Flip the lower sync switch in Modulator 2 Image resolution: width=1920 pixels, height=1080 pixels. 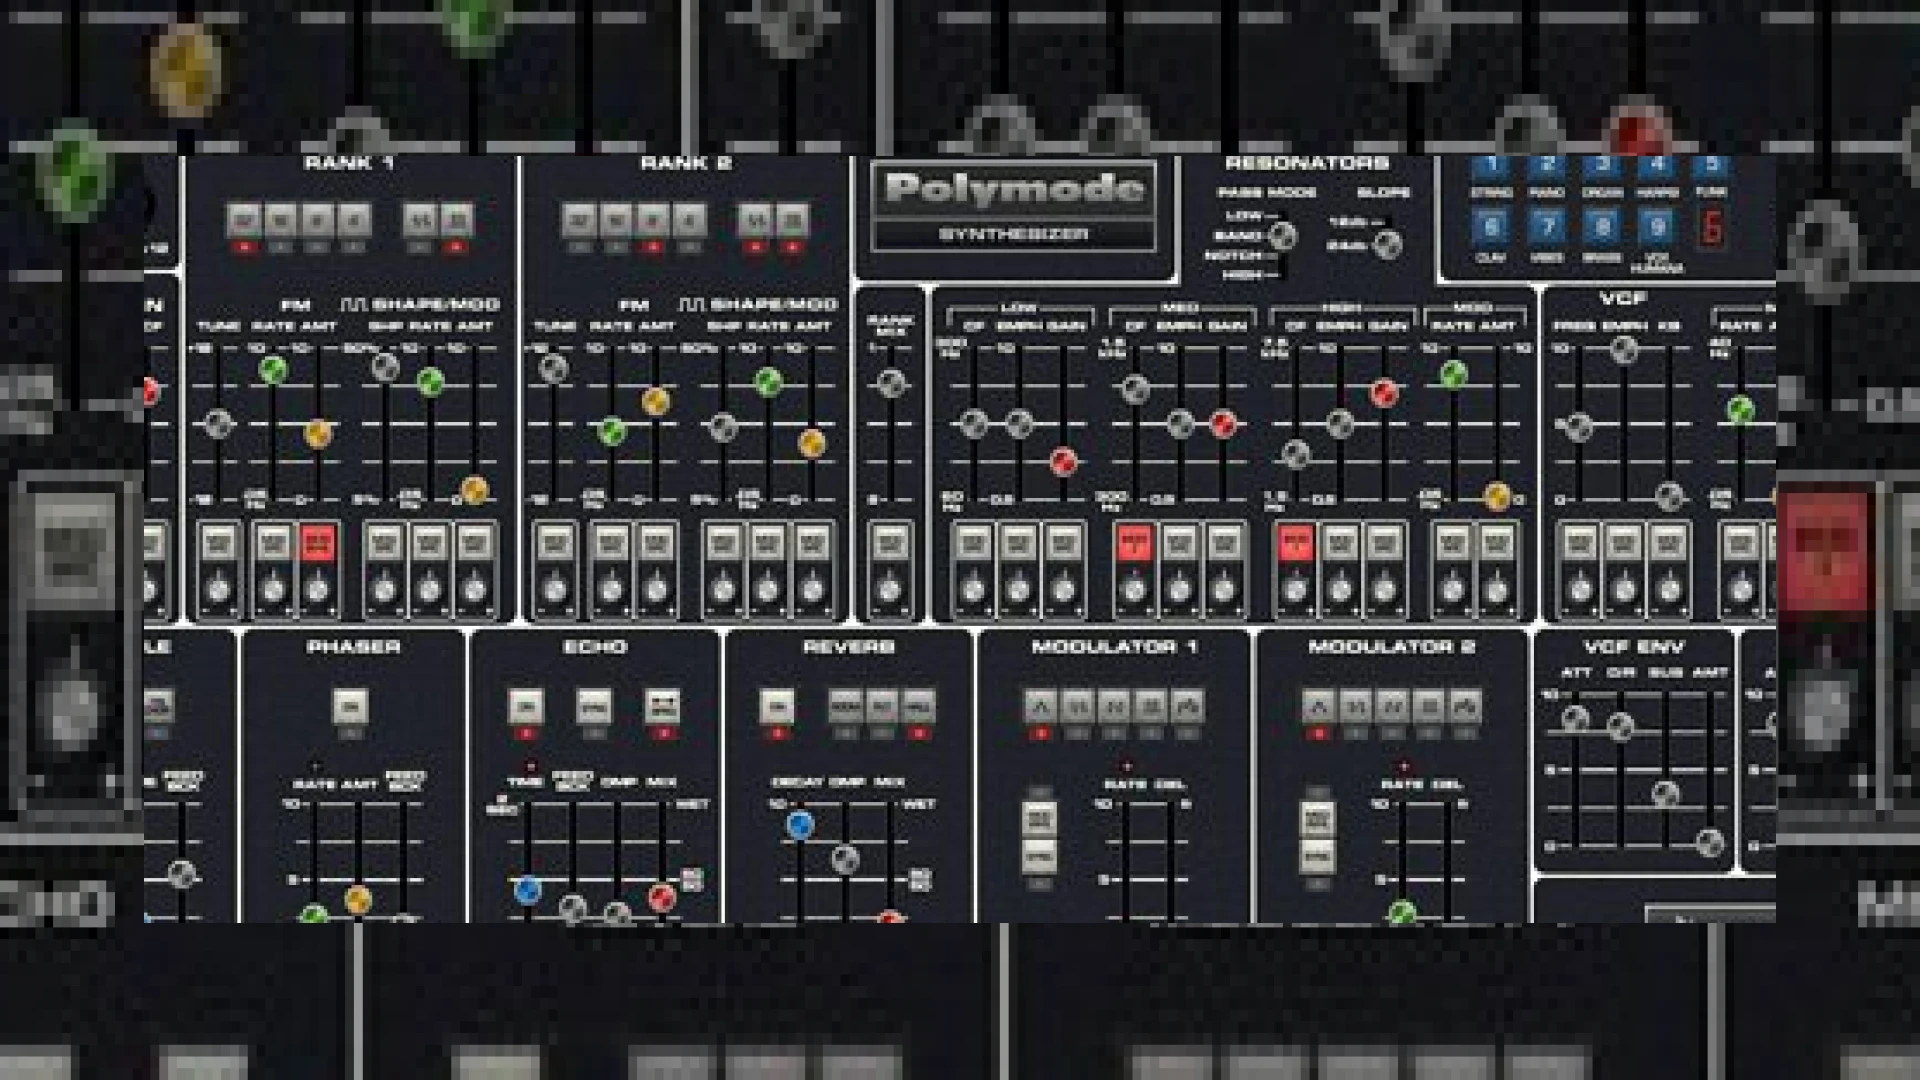pos(1317,856)
